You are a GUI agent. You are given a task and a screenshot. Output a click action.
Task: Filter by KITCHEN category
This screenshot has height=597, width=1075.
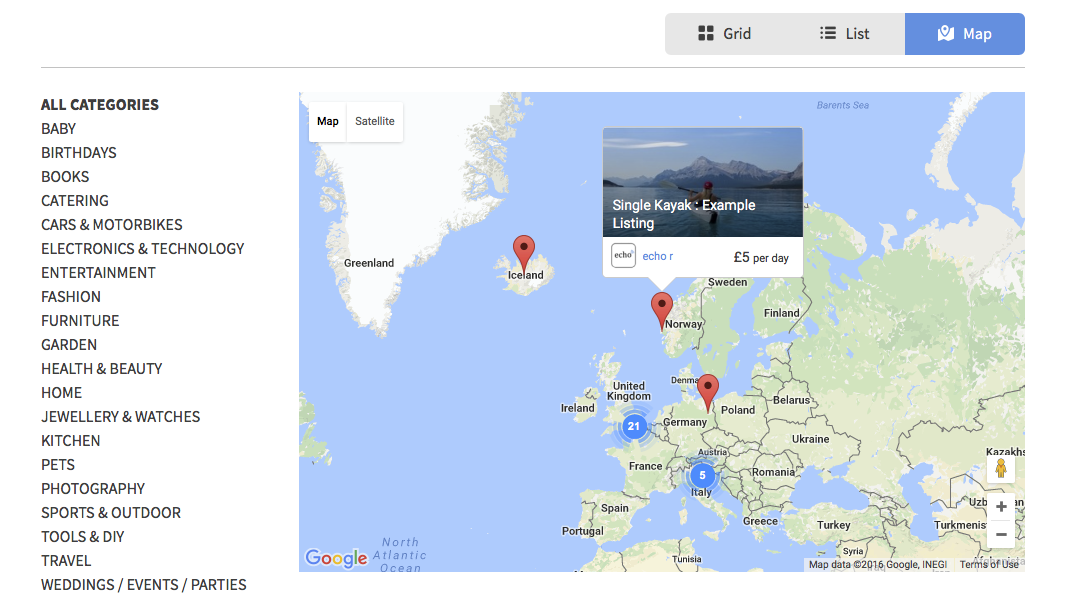pos(71,441)
